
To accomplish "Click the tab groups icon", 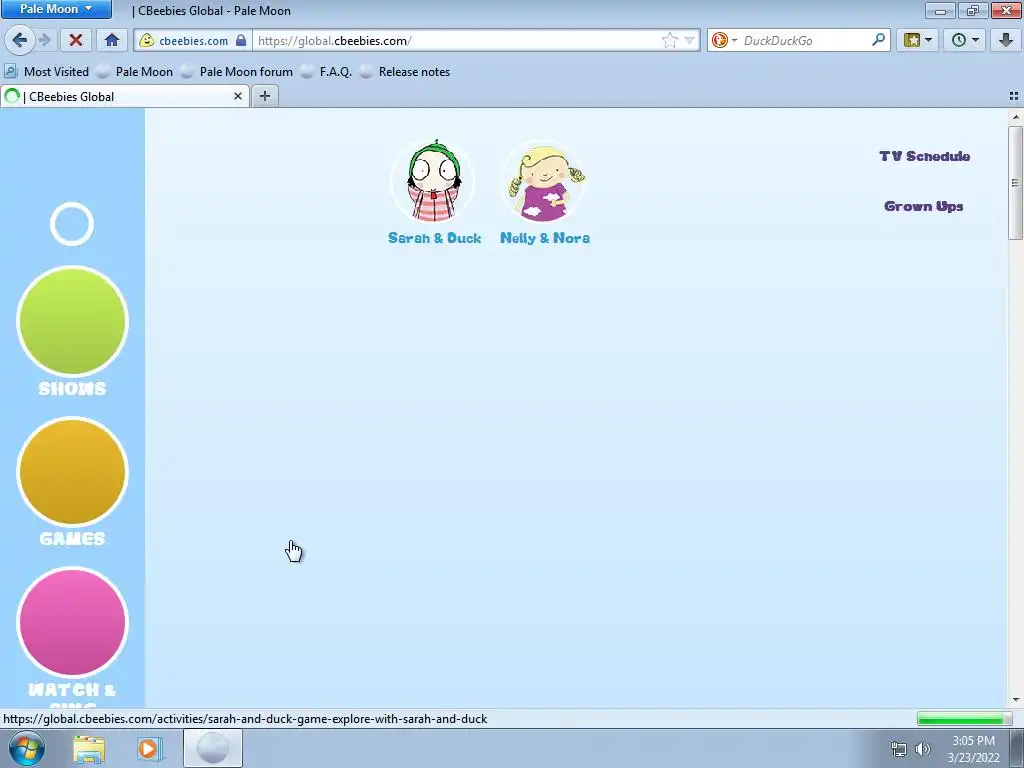I will (x=1014, y=97).
